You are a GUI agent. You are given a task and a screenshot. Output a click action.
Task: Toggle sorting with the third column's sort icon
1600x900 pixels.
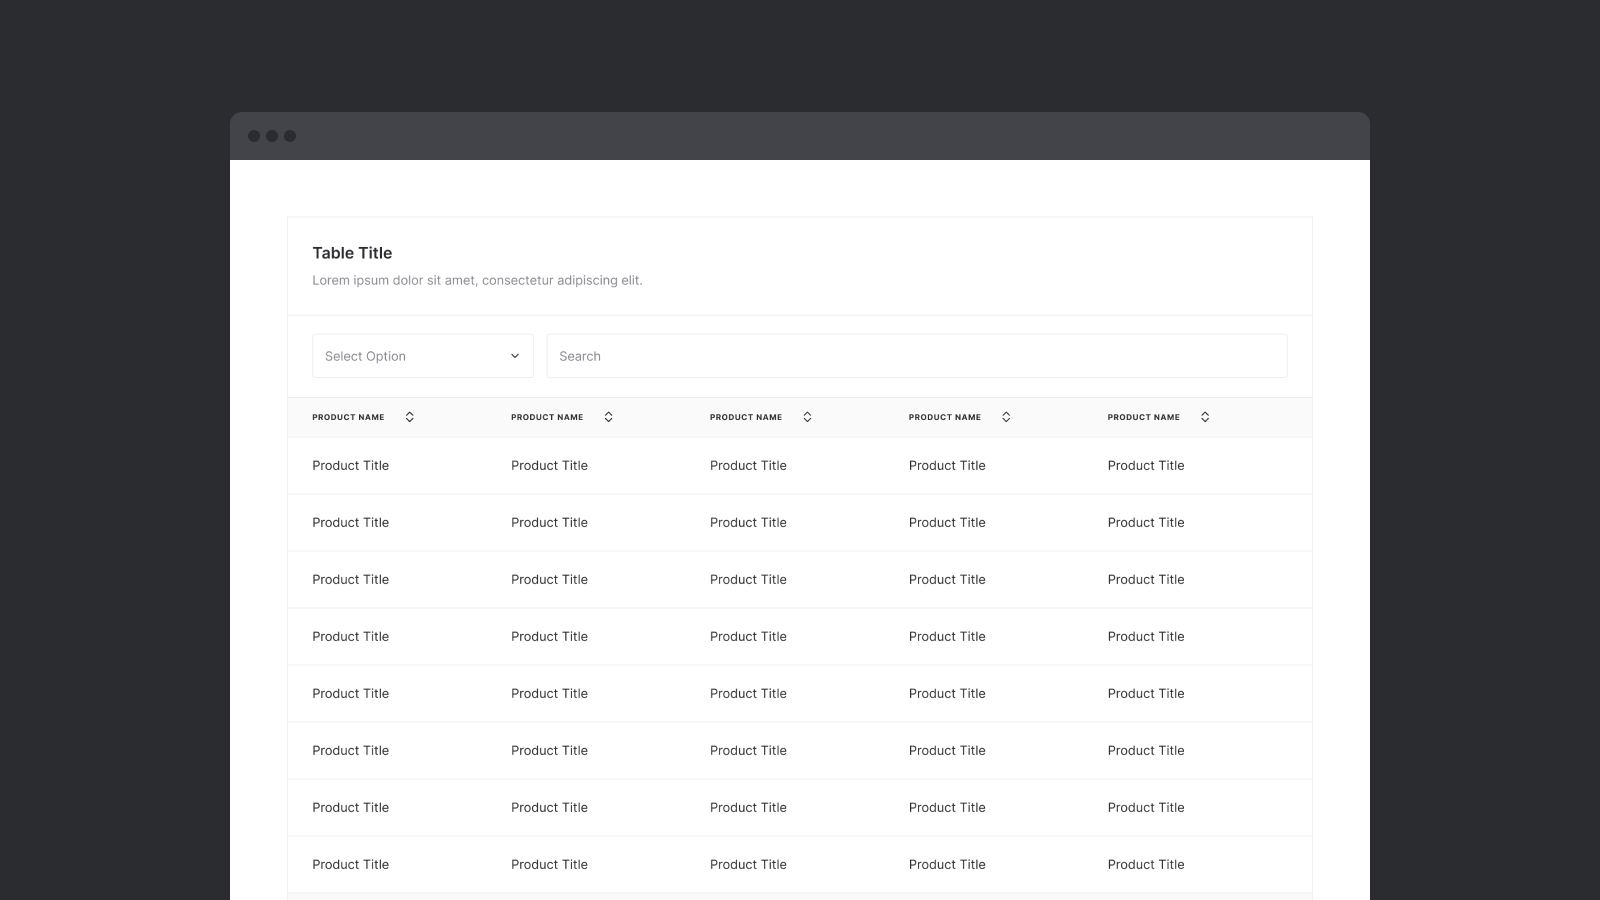click(x=807, y=417)
